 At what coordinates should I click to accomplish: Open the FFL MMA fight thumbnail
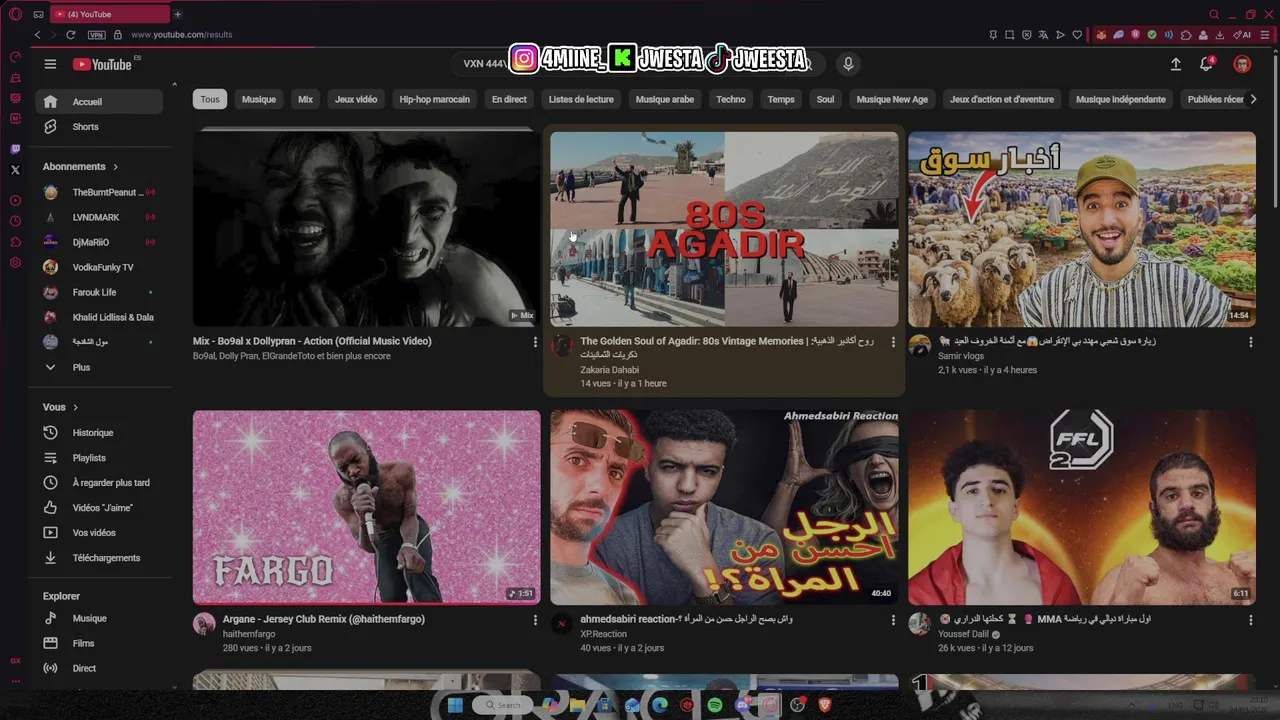click(x=1081, y=507)
